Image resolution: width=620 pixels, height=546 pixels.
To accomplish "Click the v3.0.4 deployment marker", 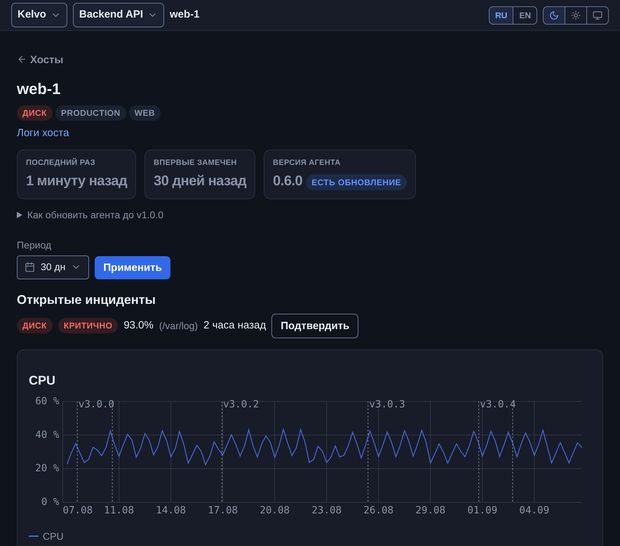I will [497, 404].
